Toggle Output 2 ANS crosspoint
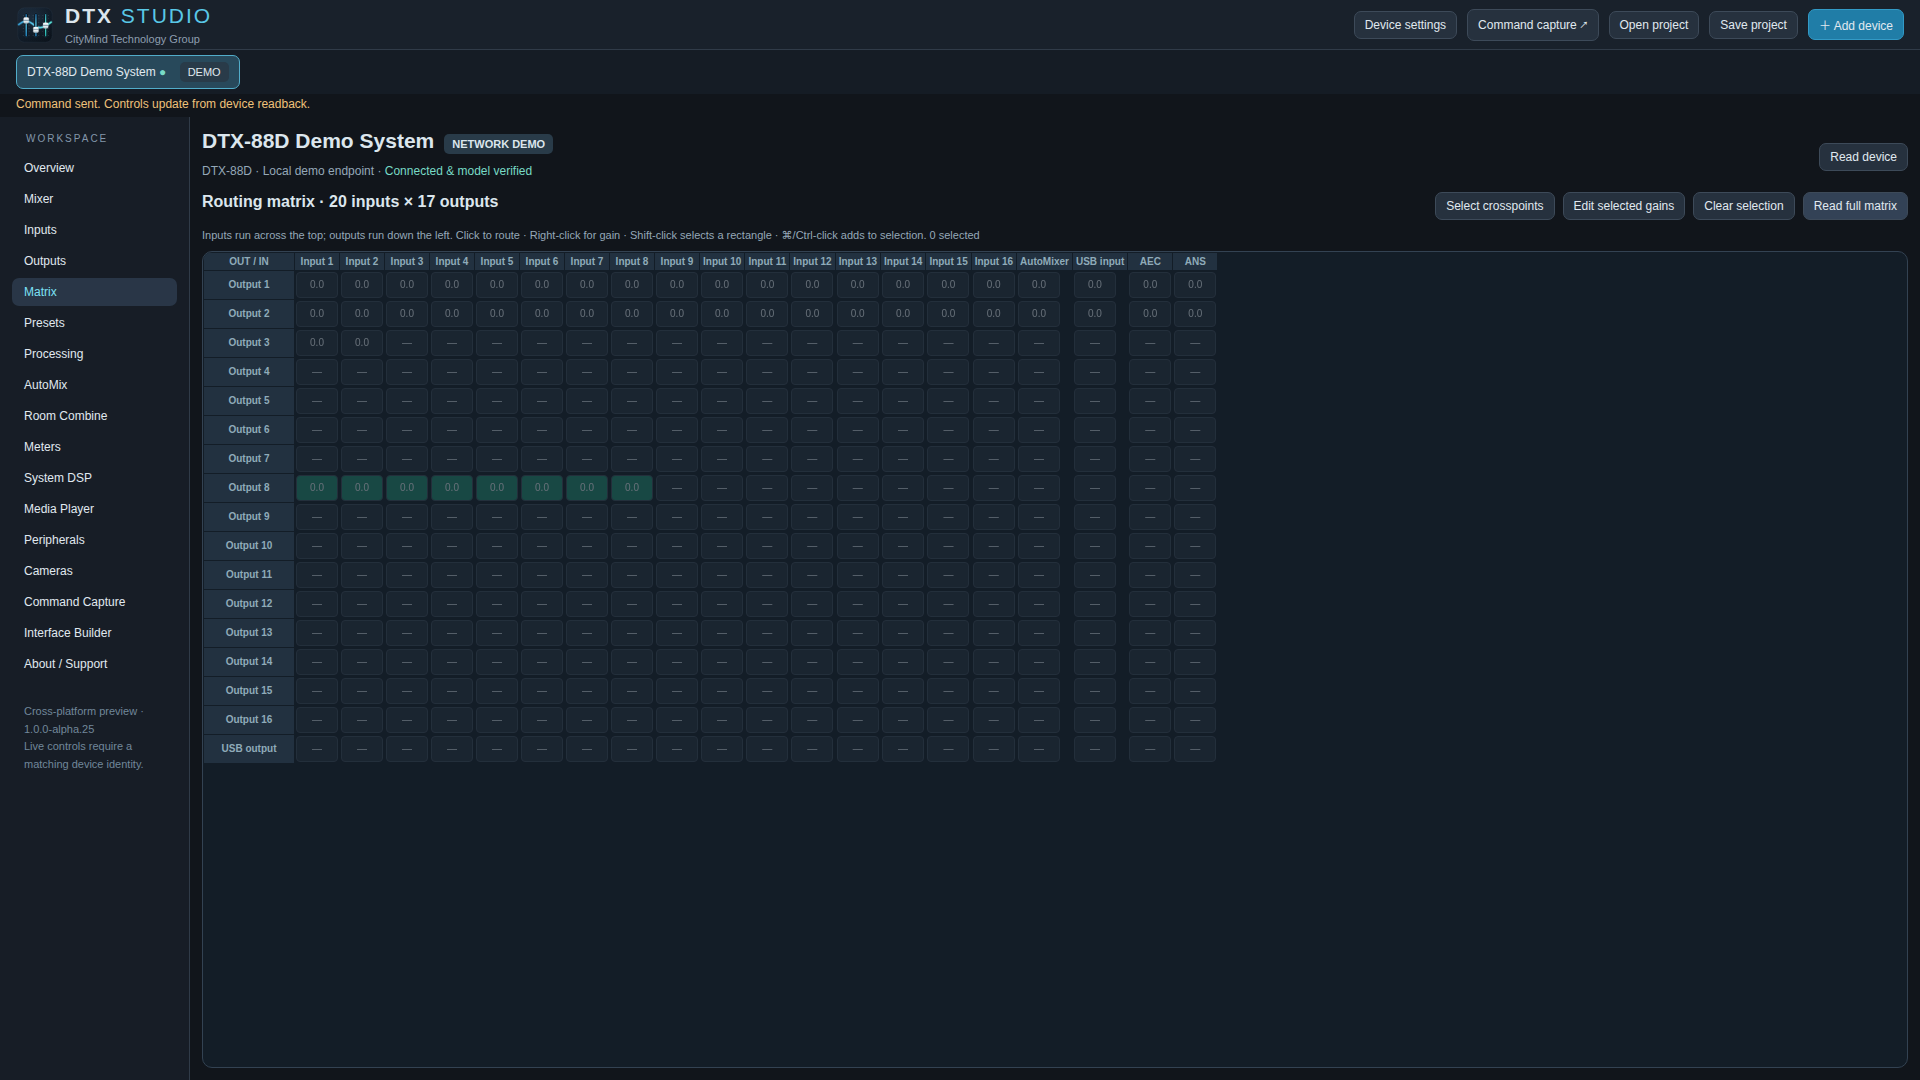The image size is (1920, 1080). pos(1195,314)
